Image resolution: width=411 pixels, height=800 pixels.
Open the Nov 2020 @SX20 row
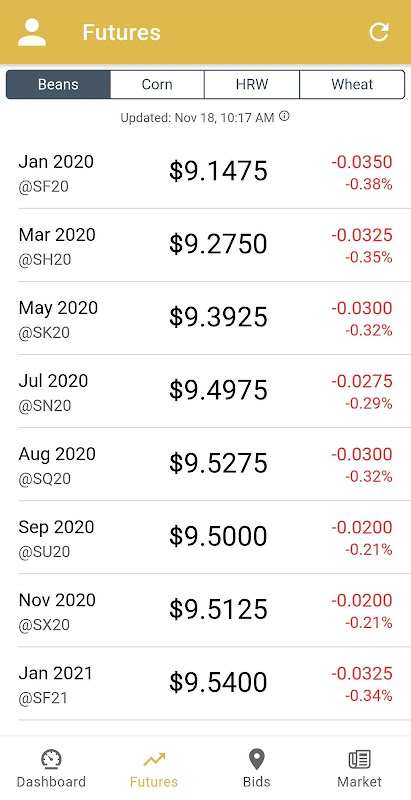[x=206, y=610]
